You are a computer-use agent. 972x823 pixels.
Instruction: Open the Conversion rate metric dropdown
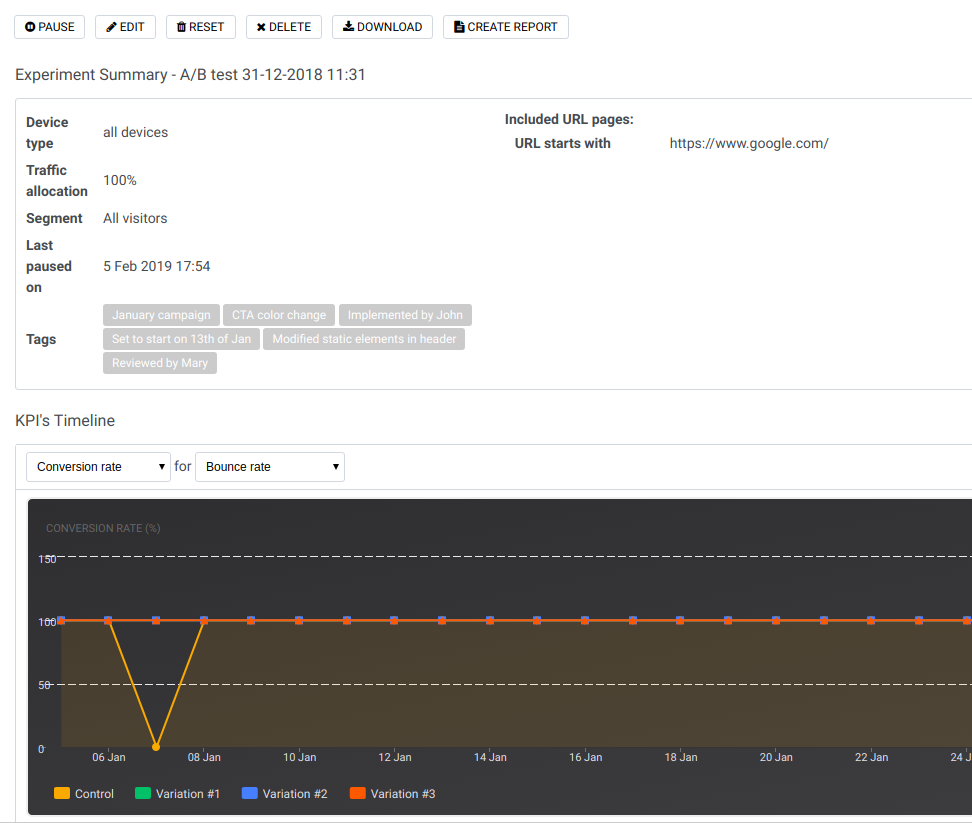click(x=98, y=467)
